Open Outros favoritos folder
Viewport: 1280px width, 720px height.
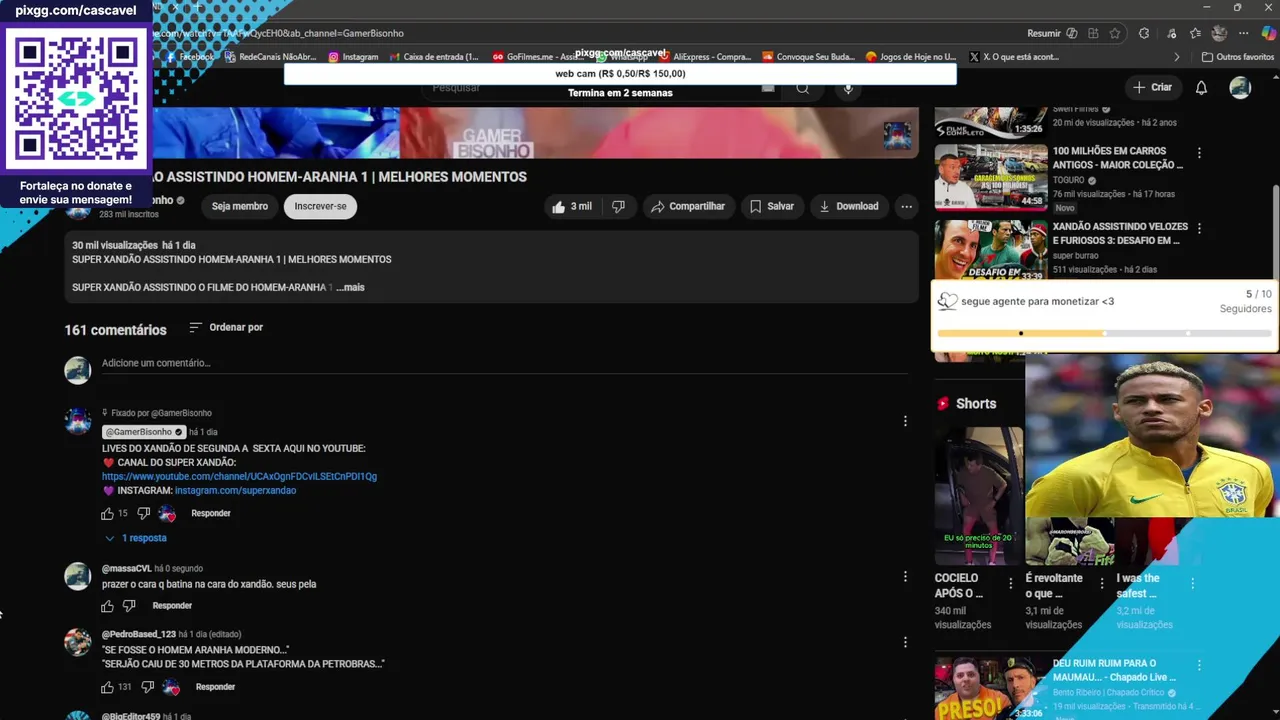pos(1238,57)
